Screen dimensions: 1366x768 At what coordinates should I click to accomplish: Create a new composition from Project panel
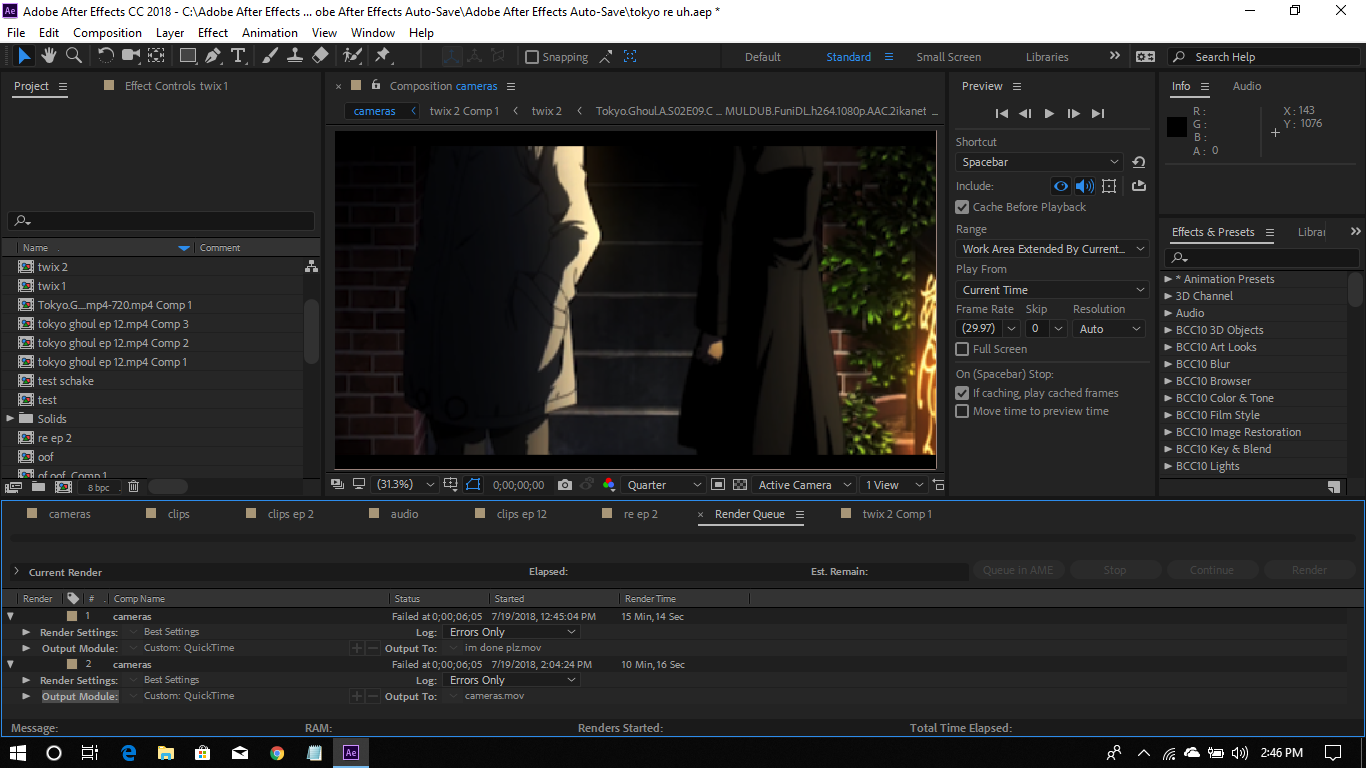(x=63, y=487)
